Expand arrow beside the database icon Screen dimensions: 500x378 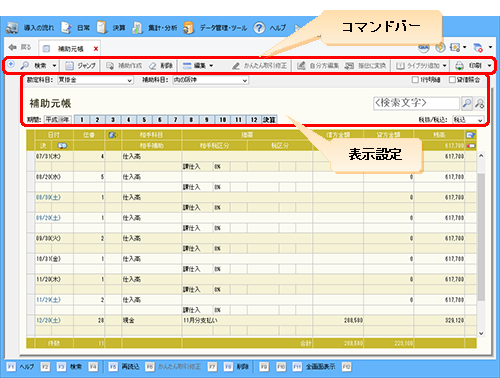point(490,47)
